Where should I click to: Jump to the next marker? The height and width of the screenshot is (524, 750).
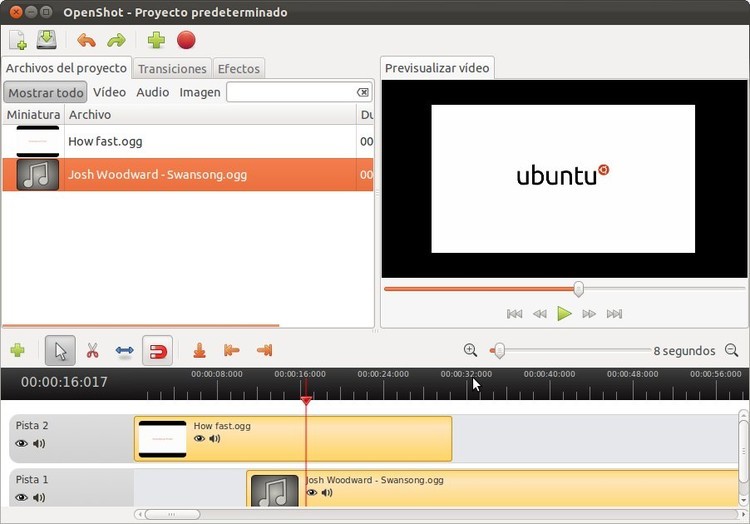coord(265,350)
